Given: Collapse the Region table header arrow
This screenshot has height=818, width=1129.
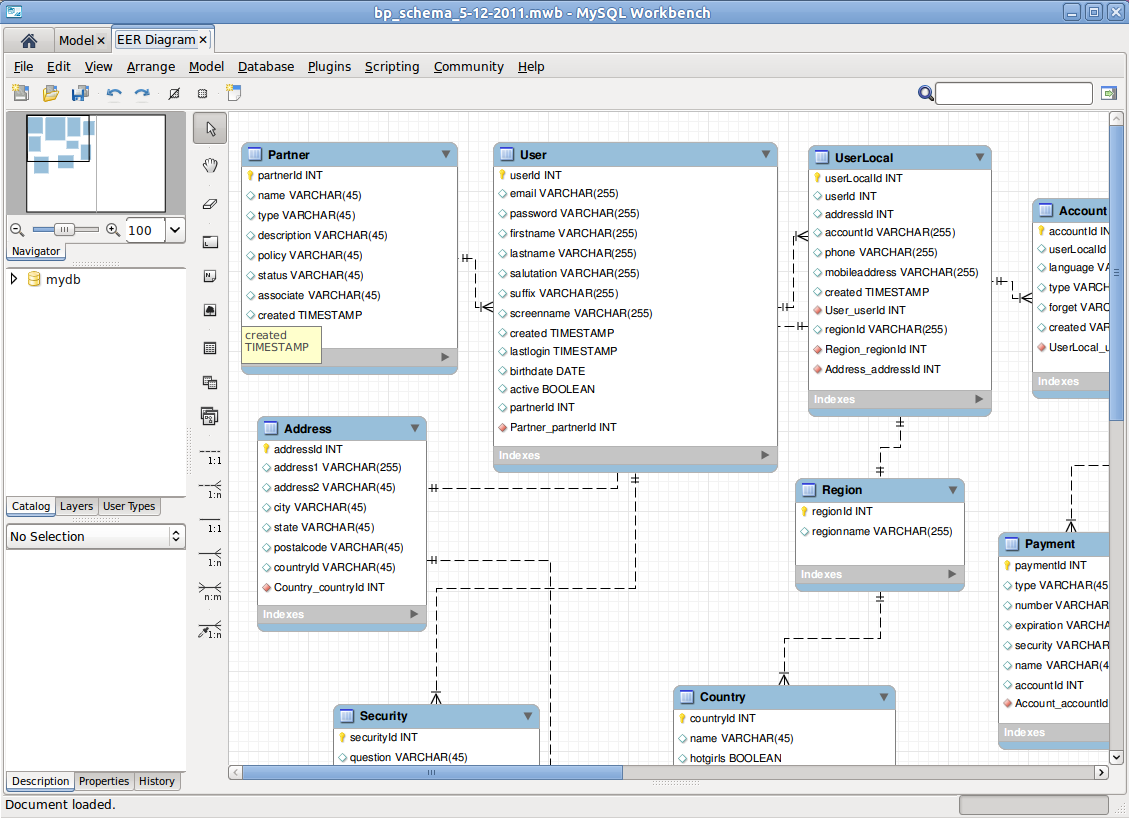Looking at the screenshot, I should point(953,490).
